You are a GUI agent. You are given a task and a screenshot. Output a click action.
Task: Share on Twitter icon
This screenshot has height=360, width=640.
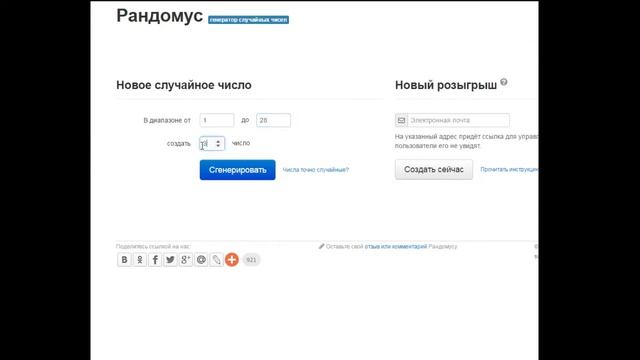[x=170, y=260]
